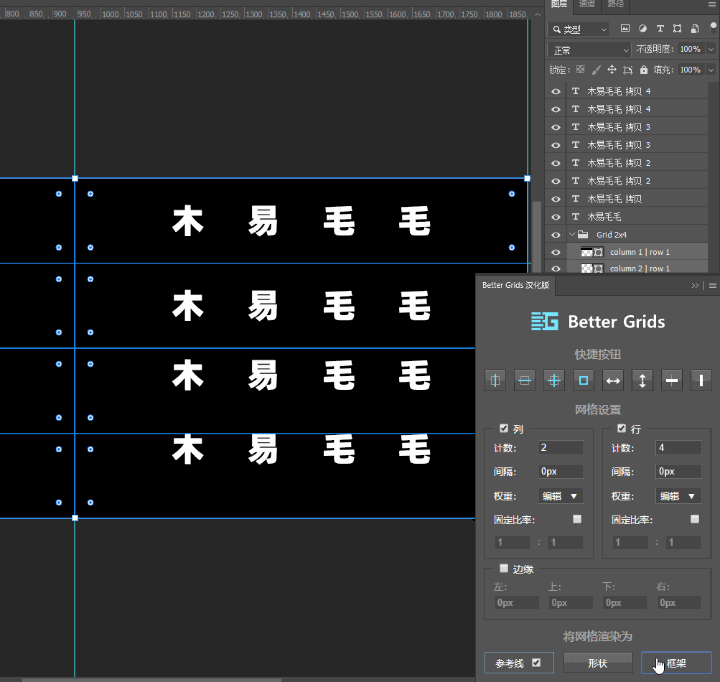Enable the 边缘 margins checkbox
This screenshot has height=682, width=720.
(x=504, y=569)
